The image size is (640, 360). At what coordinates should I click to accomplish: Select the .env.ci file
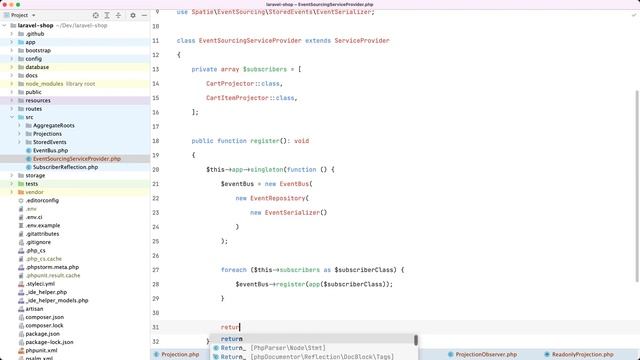click(x=34, y=217)
